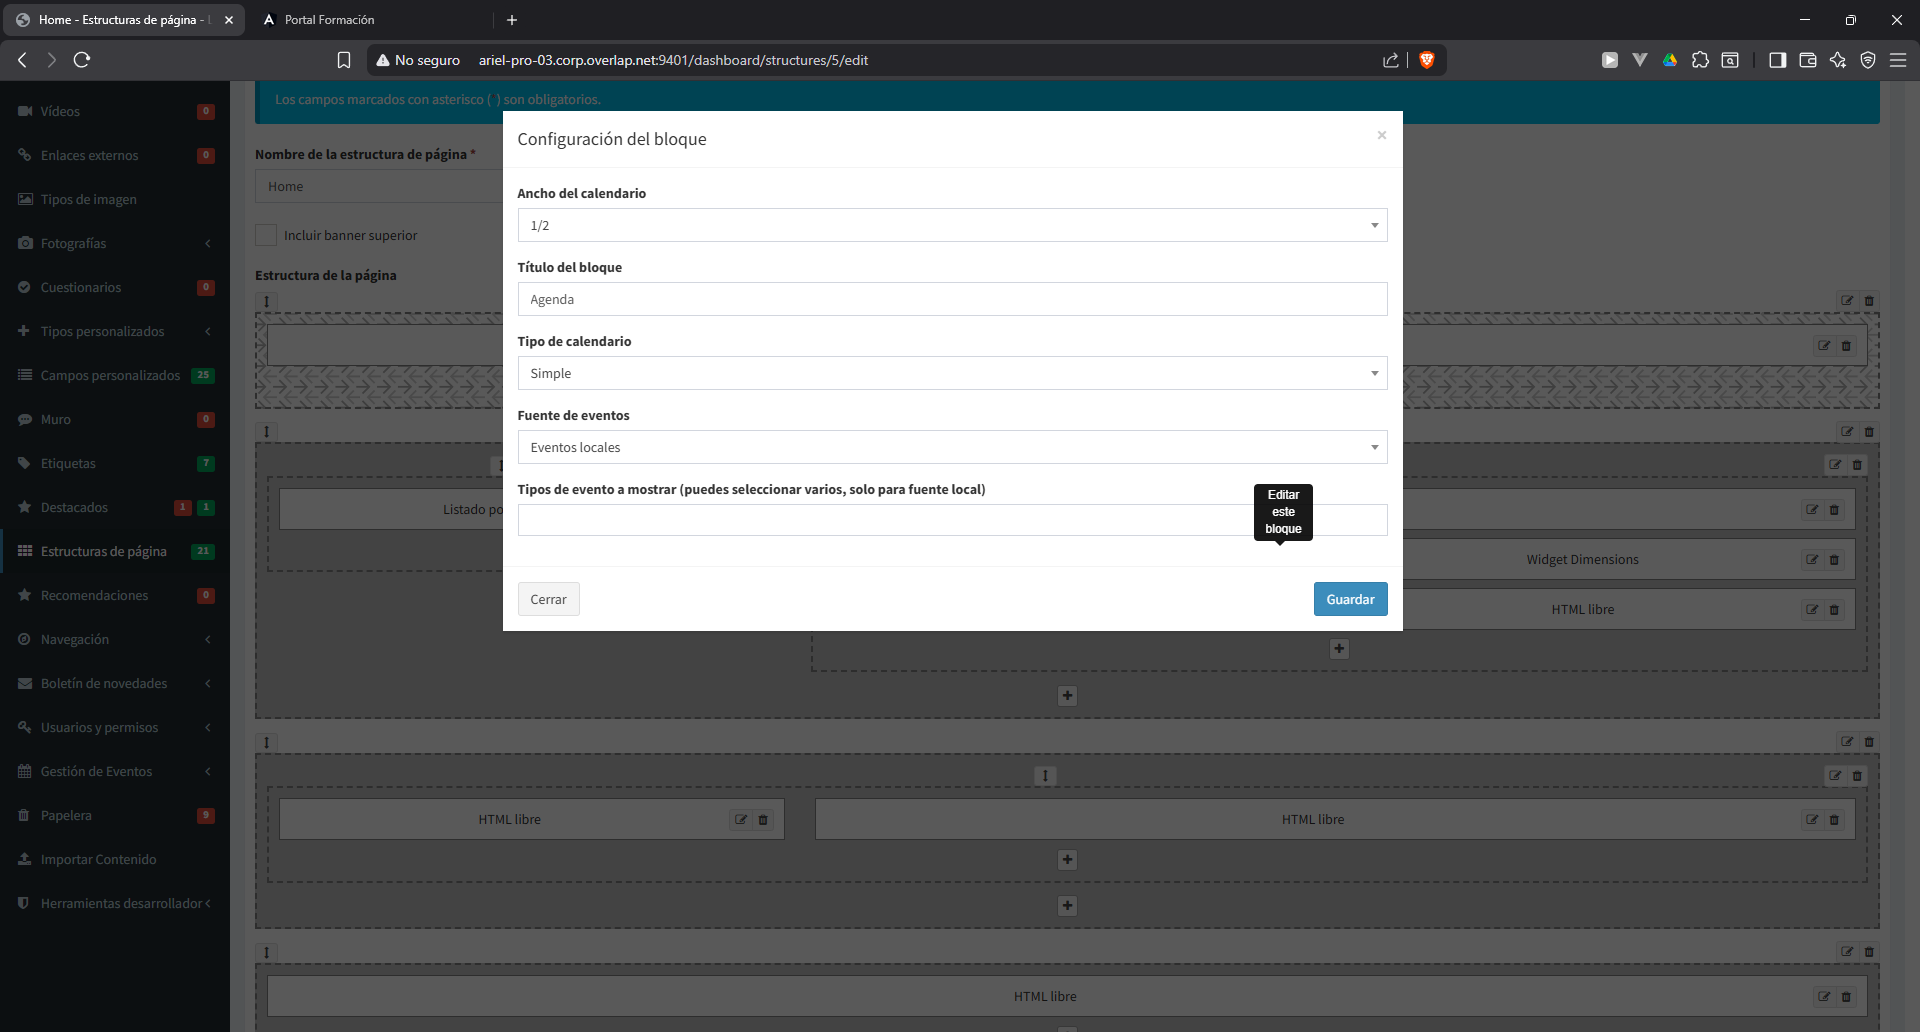Click the bookmark icon in the browser toolbar
This screenshot has height=1032, width=1920.
point(344,60)
